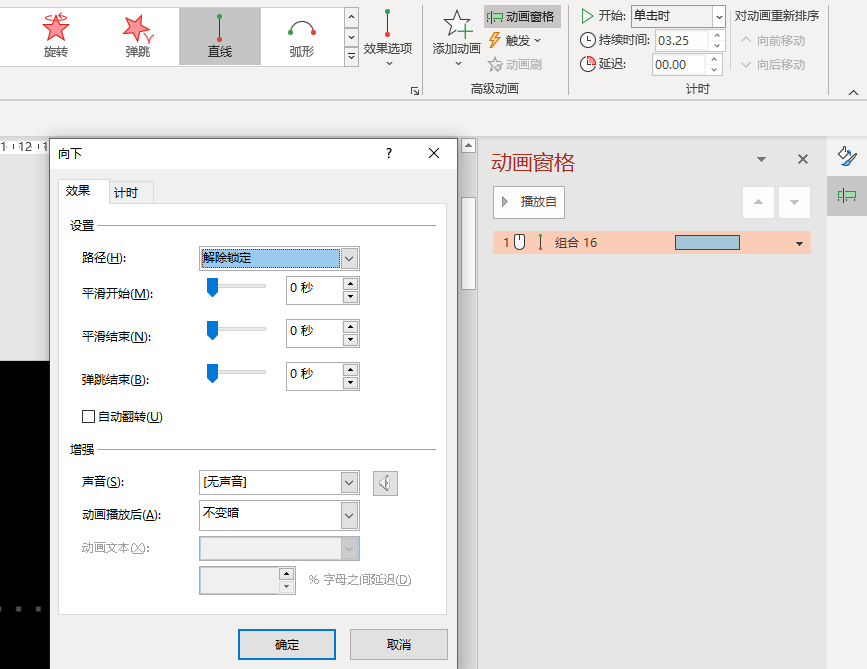
Task: Click the 确定 OK button
Action: pos(287,645)
